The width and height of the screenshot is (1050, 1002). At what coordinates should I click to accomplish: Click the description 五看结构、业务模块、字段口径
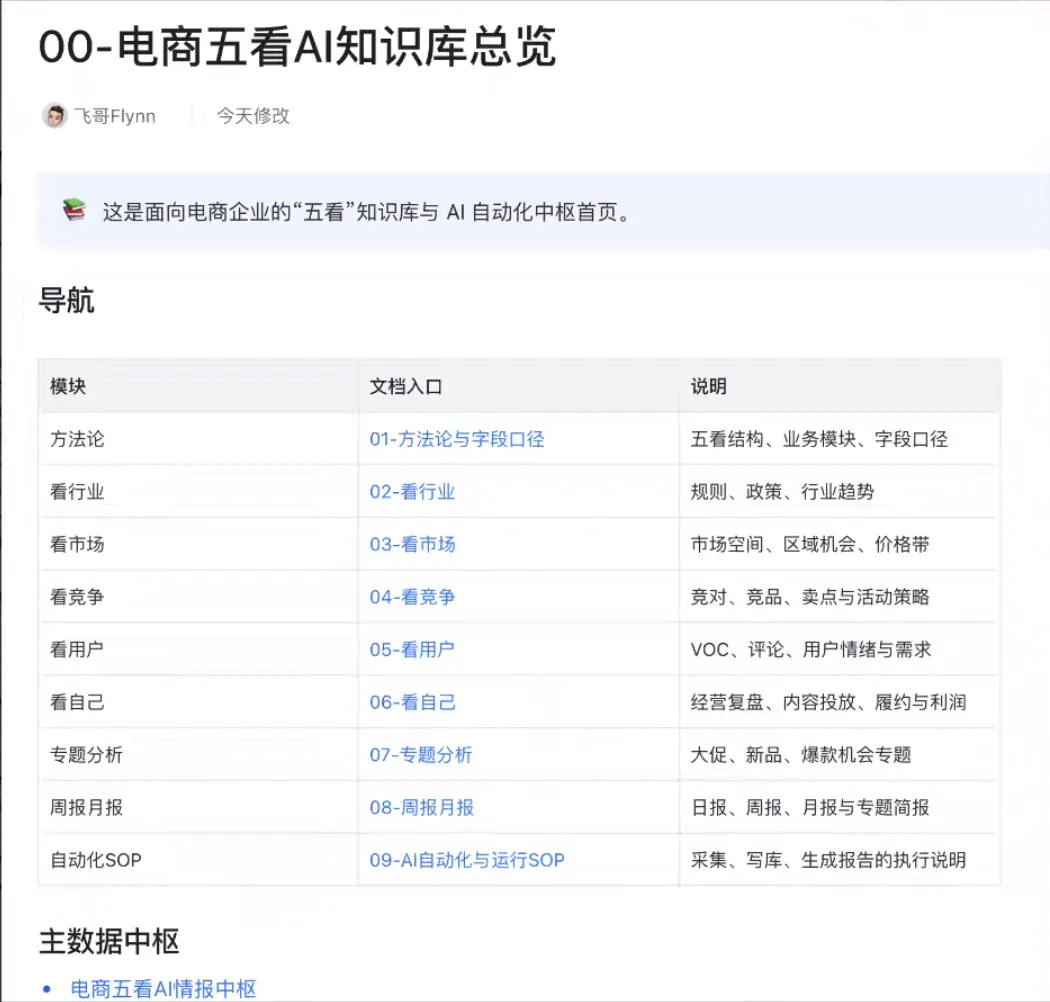point(819,439)
